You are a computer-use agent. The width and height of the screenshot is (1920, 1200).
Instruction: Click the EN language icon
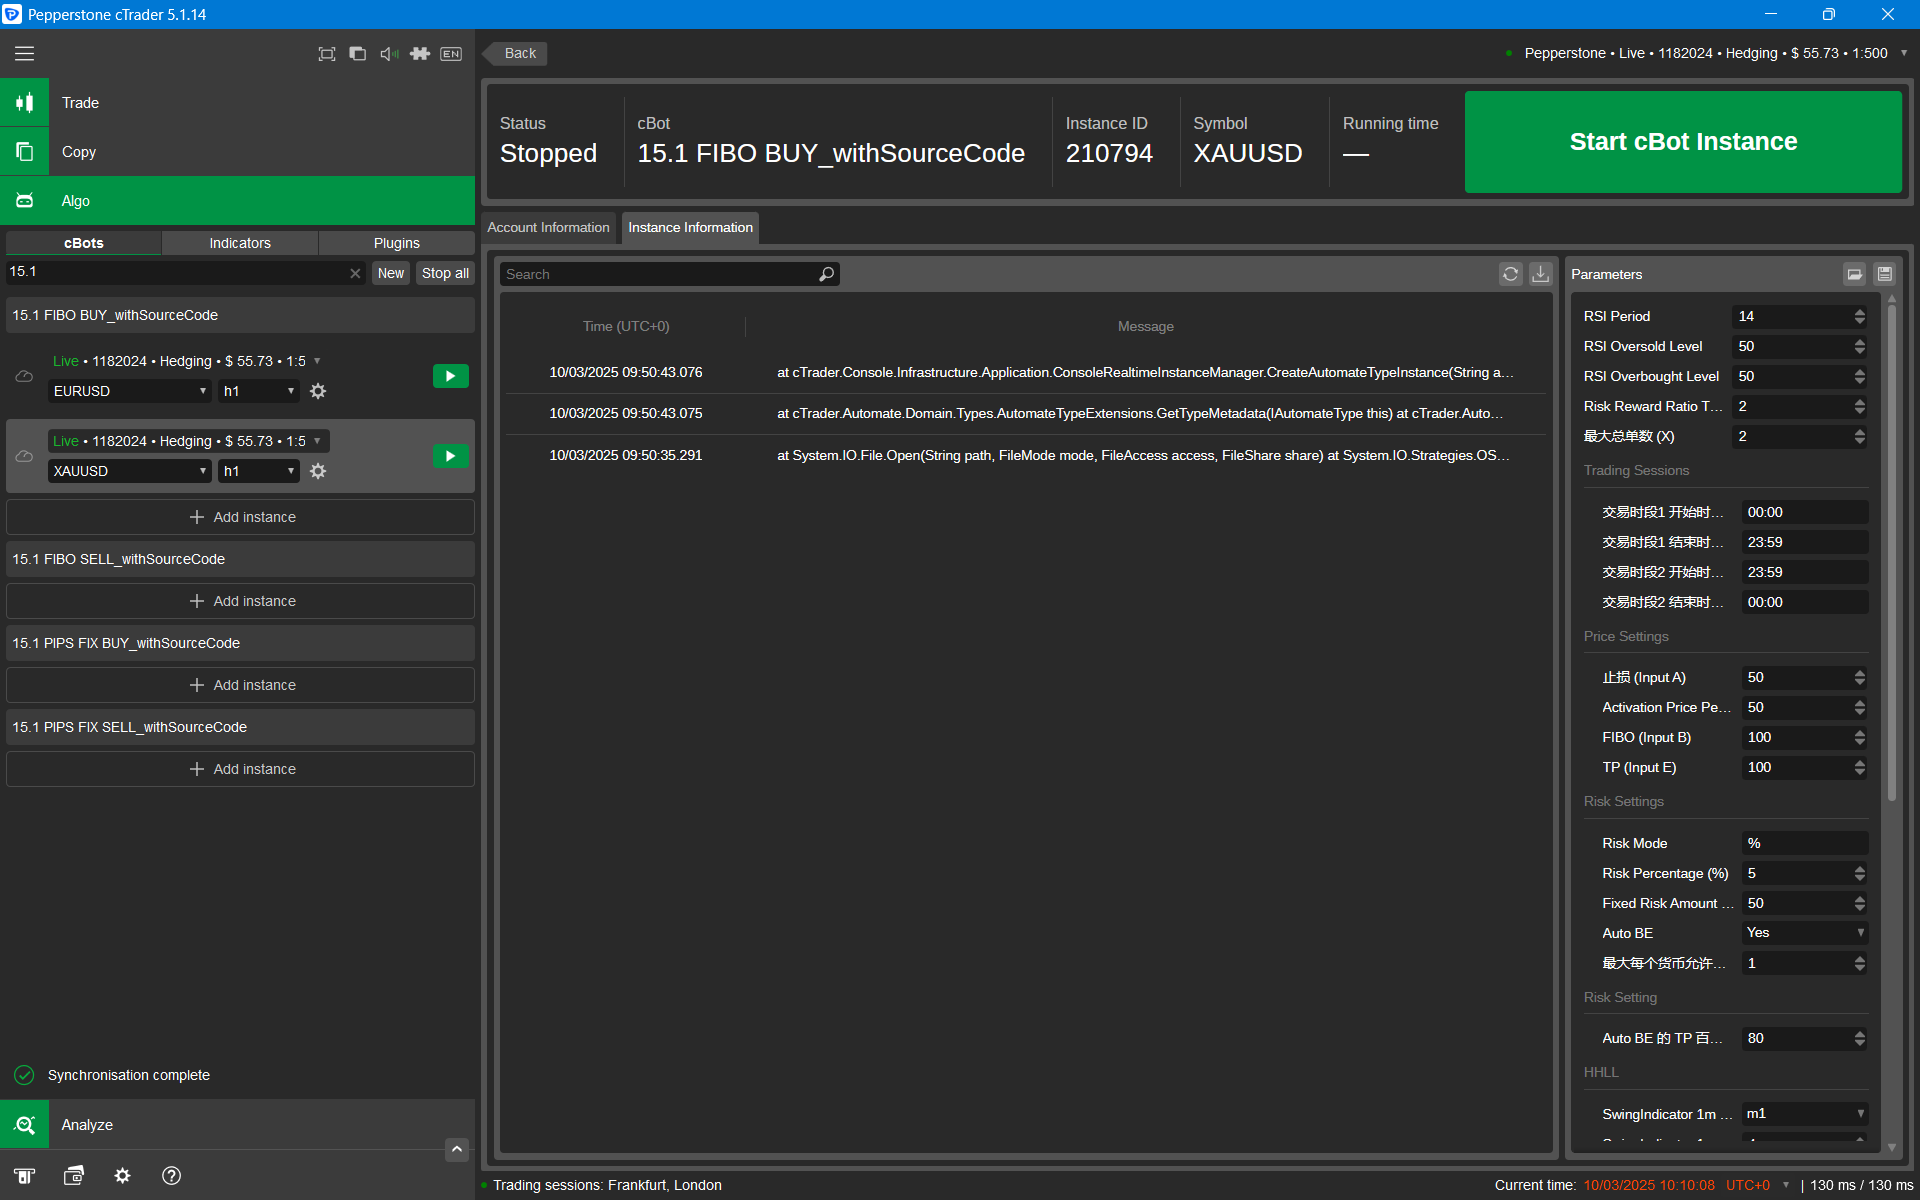point(451,54)
